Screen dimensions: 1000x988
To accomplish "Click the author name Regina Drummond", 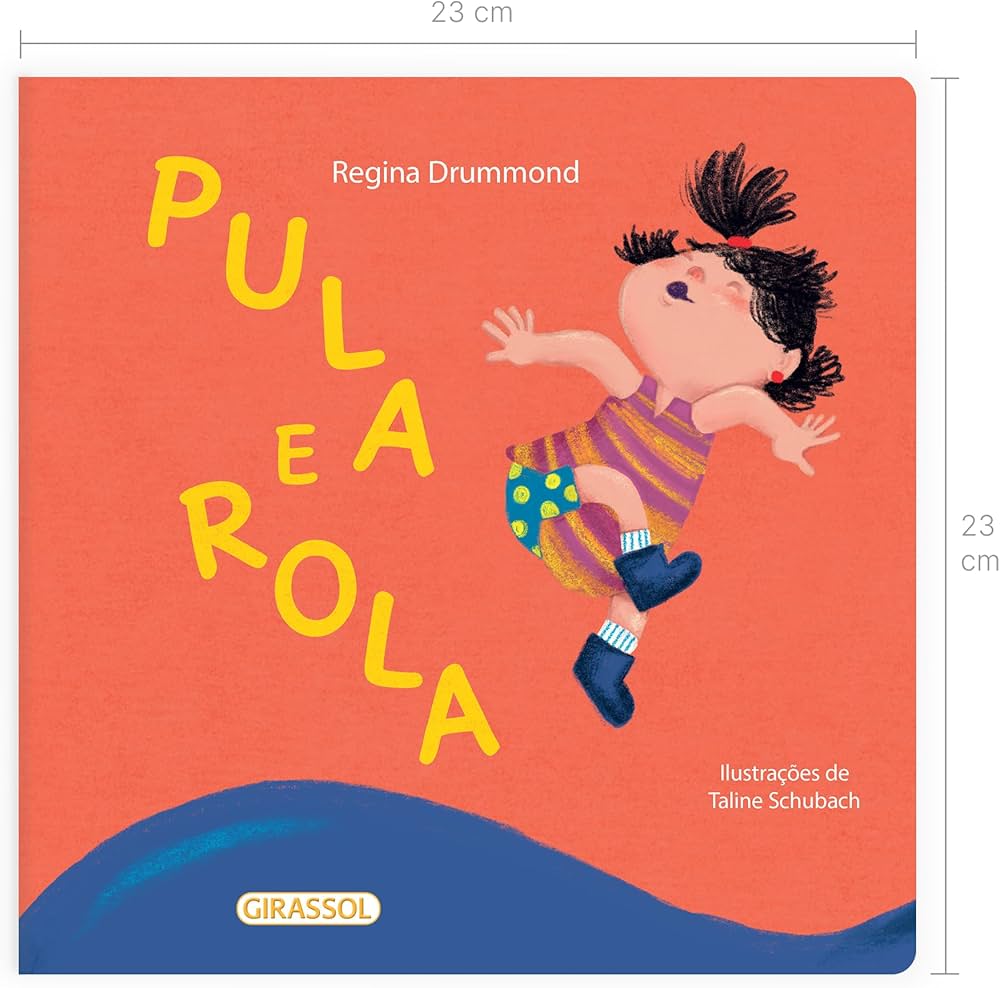I will pos(455,173).
